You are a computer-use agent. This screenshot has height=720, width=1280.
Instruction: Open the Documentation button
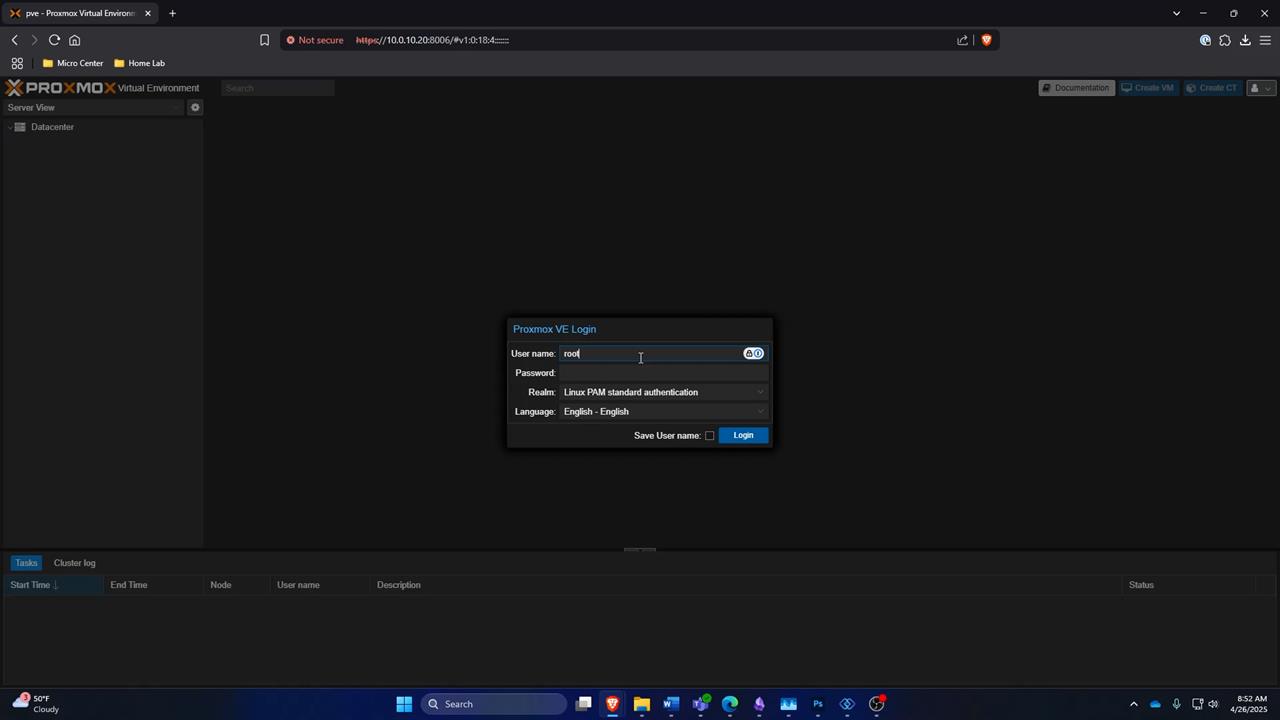[x=1076, y=88]
